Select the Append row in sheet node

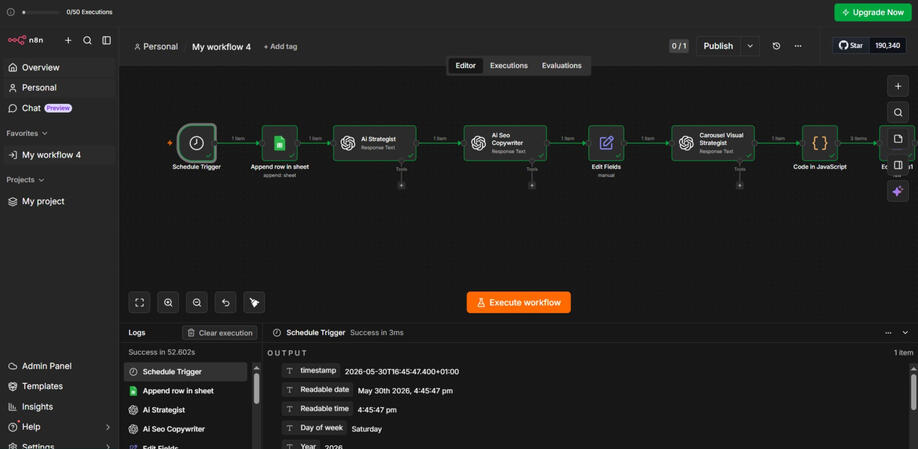click(x=280, y=143)
